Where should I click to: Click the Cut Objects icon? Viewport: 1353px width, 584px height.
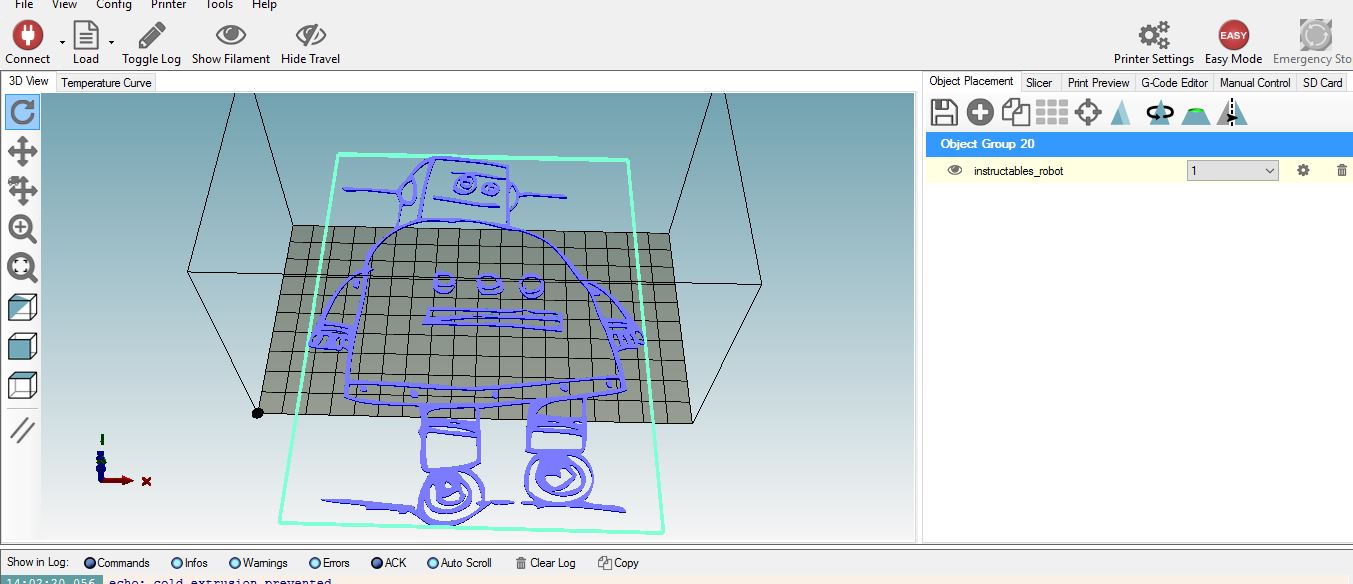pyautogui.click(x=1196, y=114)
